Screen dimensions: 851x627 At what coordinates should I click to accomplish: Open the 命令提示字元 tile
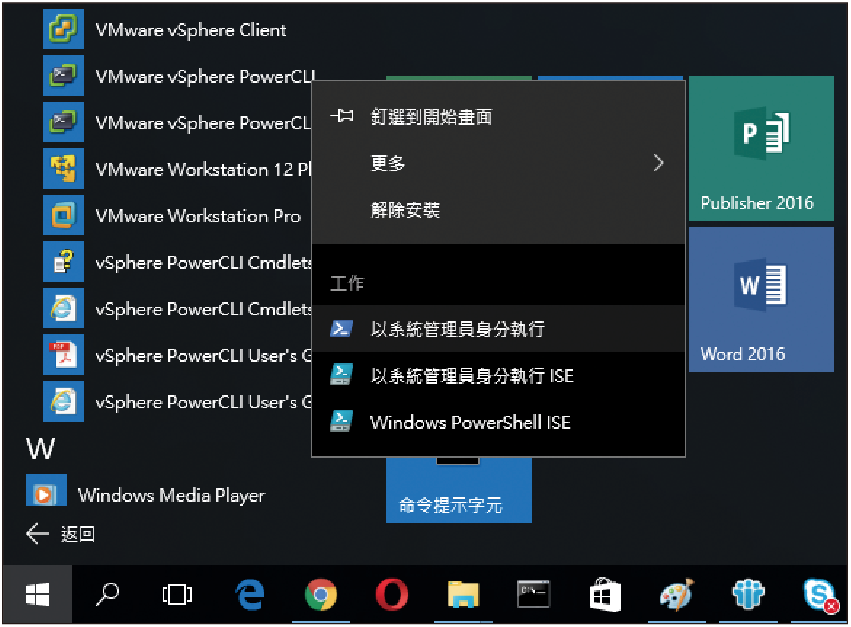pyautogui.click(x=459, y=490)
